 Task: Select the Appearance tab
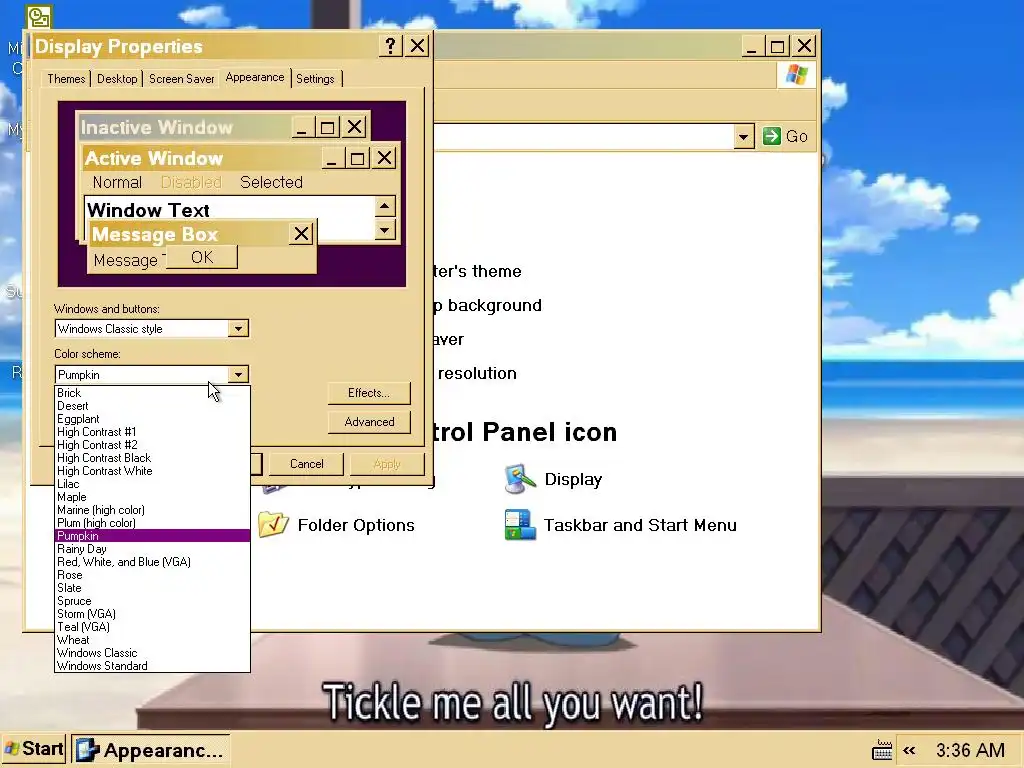coord(255,77)
